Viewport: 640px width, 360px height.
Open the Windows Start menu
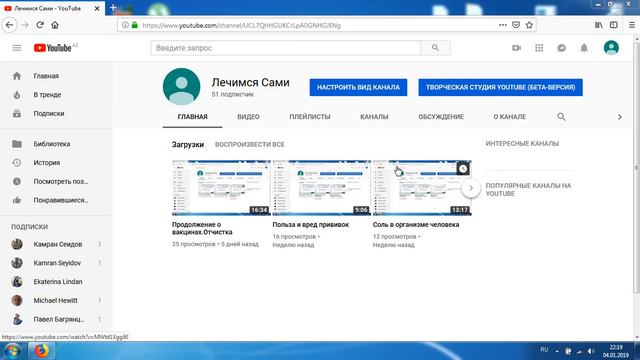12,351
